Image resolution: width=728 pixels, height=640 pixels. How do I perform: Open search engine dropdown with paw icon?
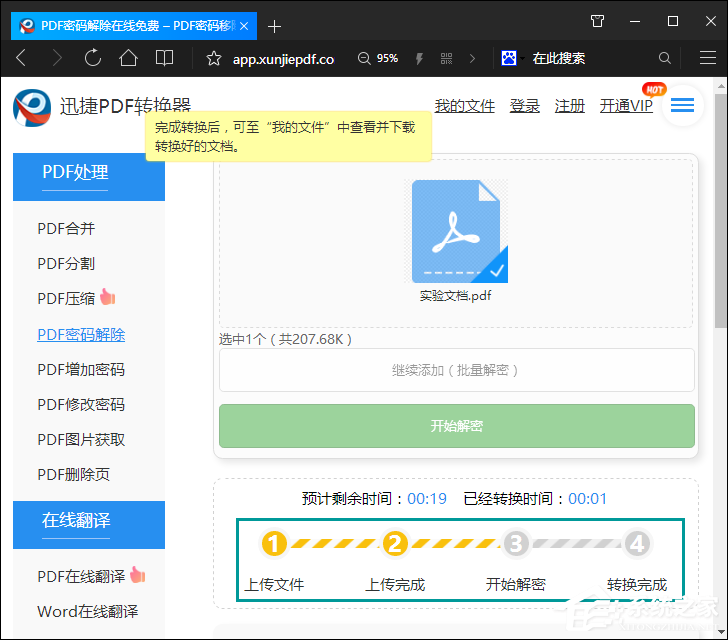513,59
